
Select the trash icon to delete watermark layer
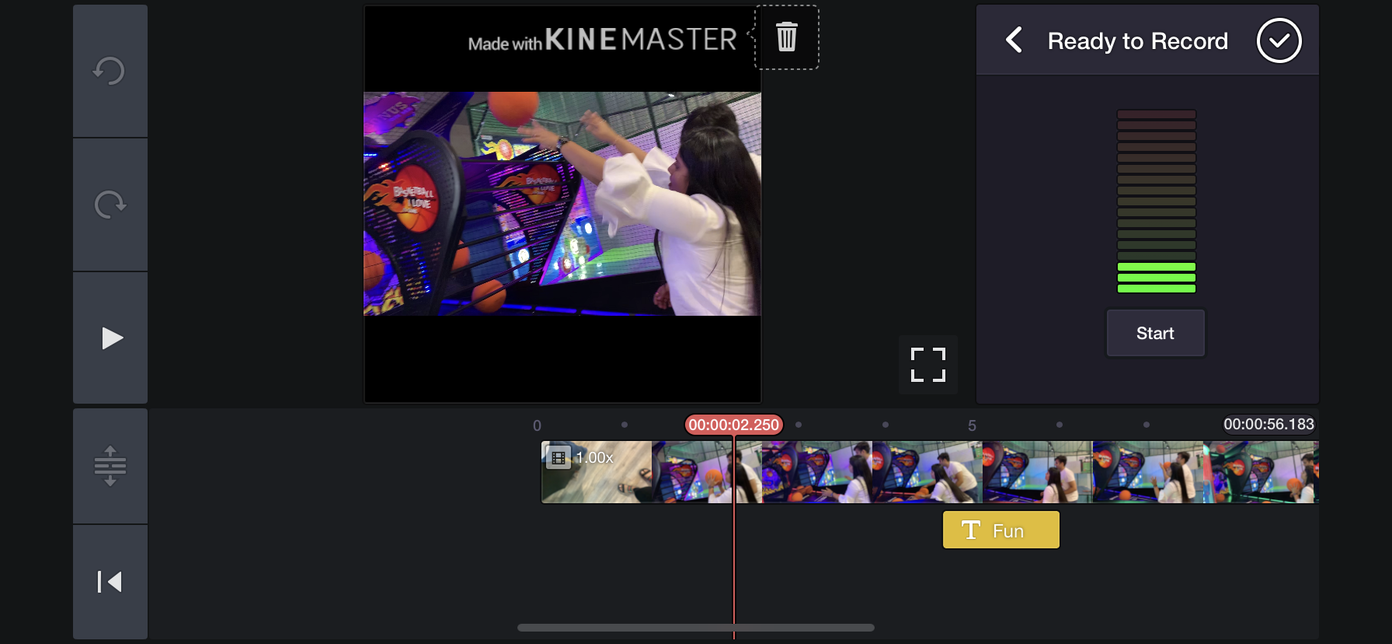coord(786,37)
